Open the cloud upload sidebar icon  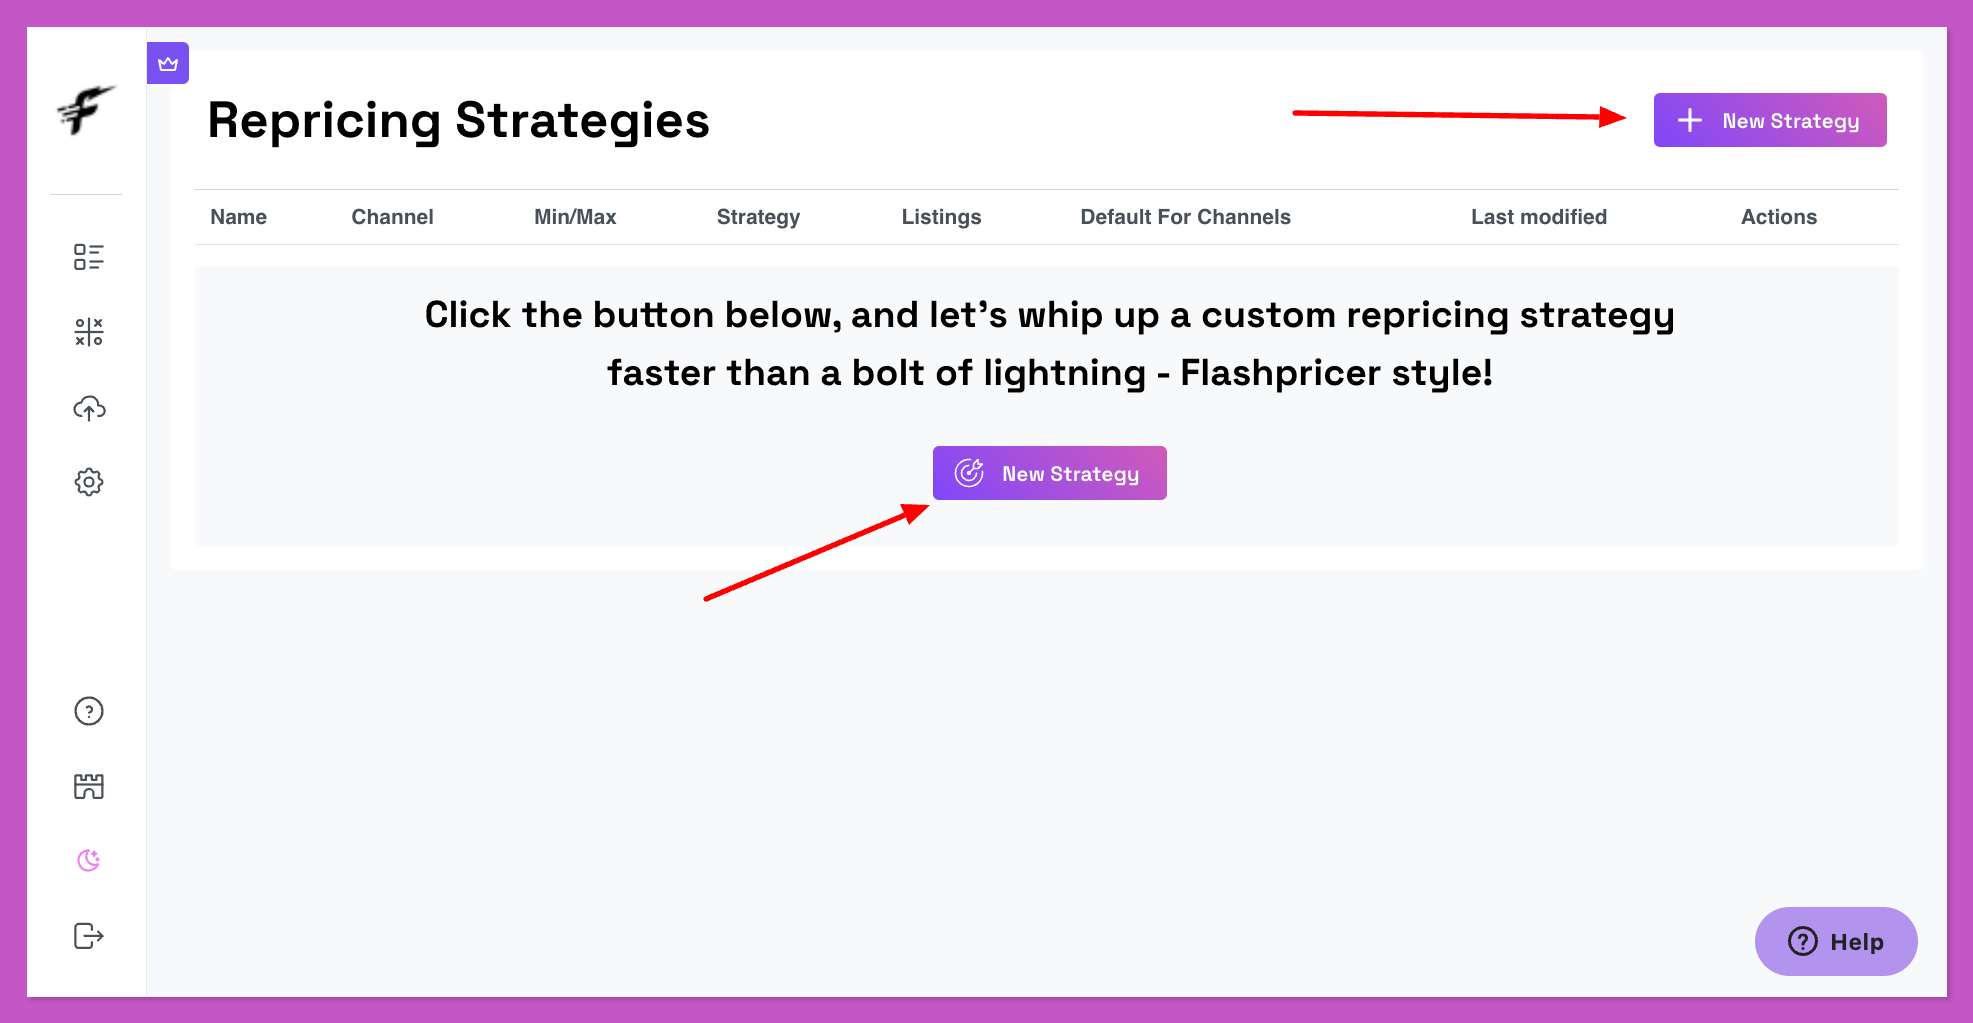(x=89, y=408)
